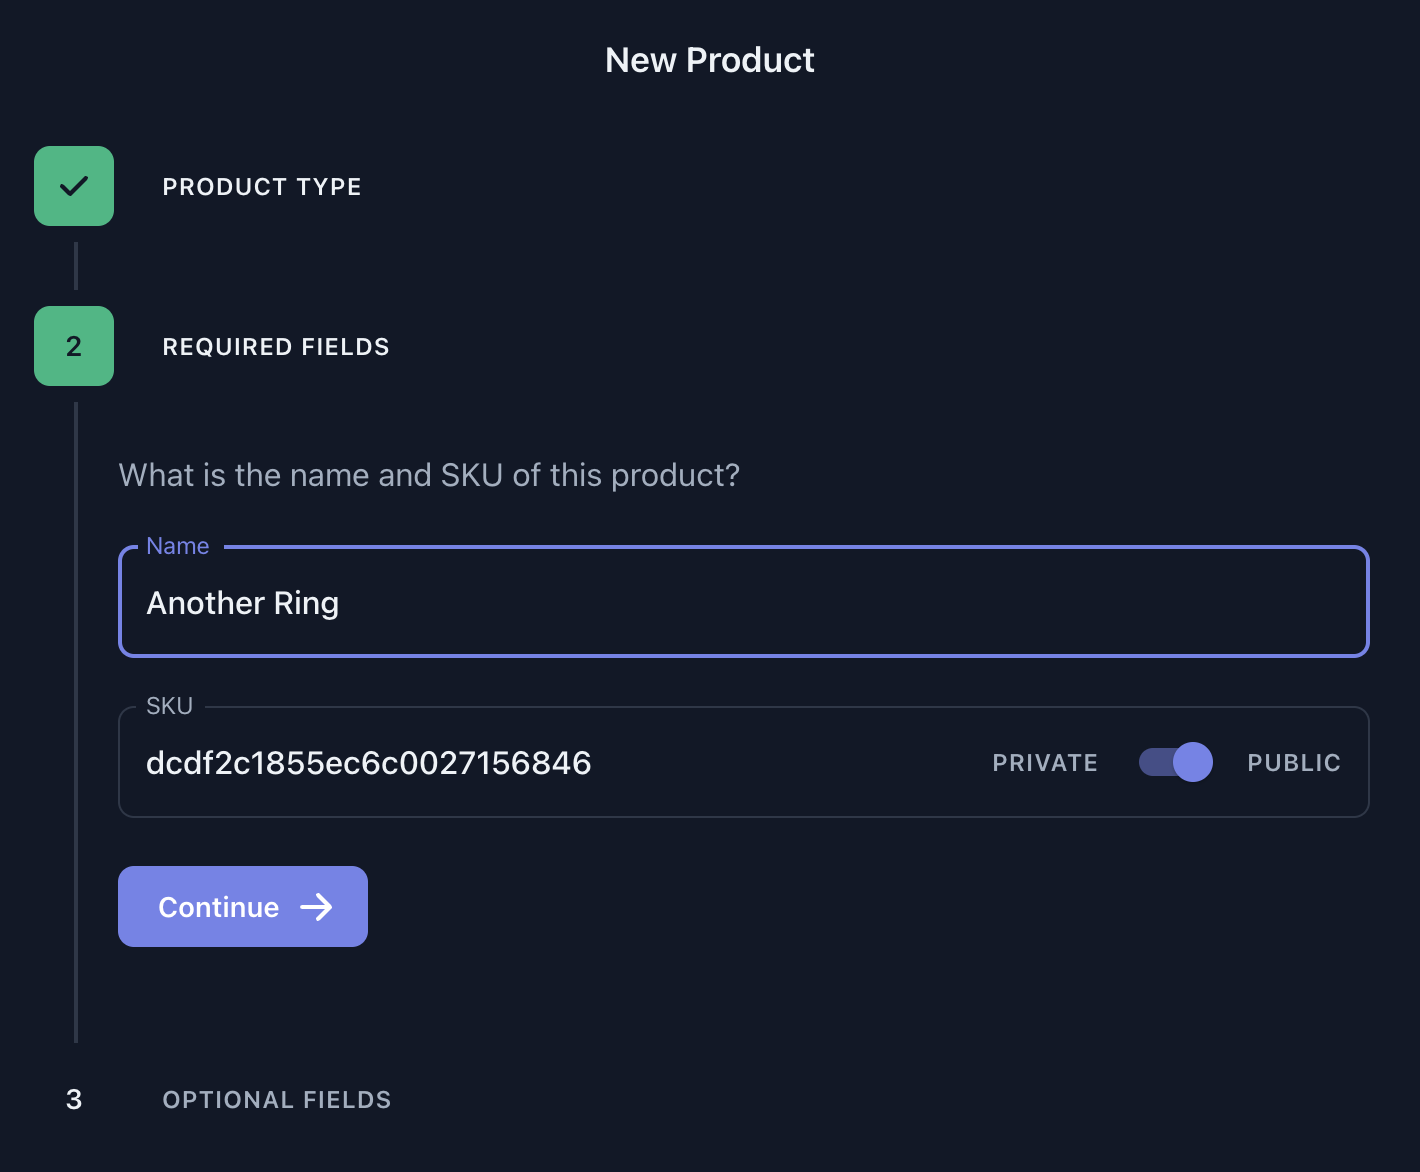
Task: Select the step 2 number badge
Action: coord(74,346)
